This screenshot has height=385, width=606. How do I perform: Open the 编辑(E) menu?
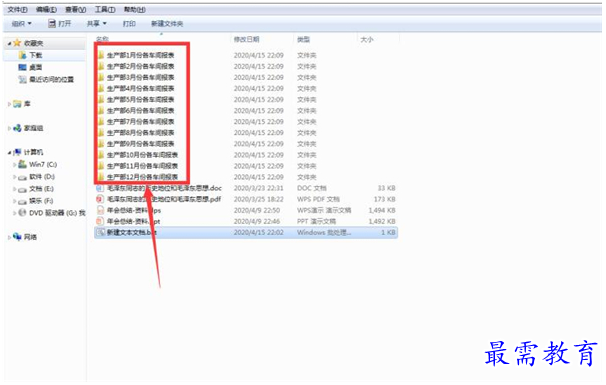click(x=46, y=10)
